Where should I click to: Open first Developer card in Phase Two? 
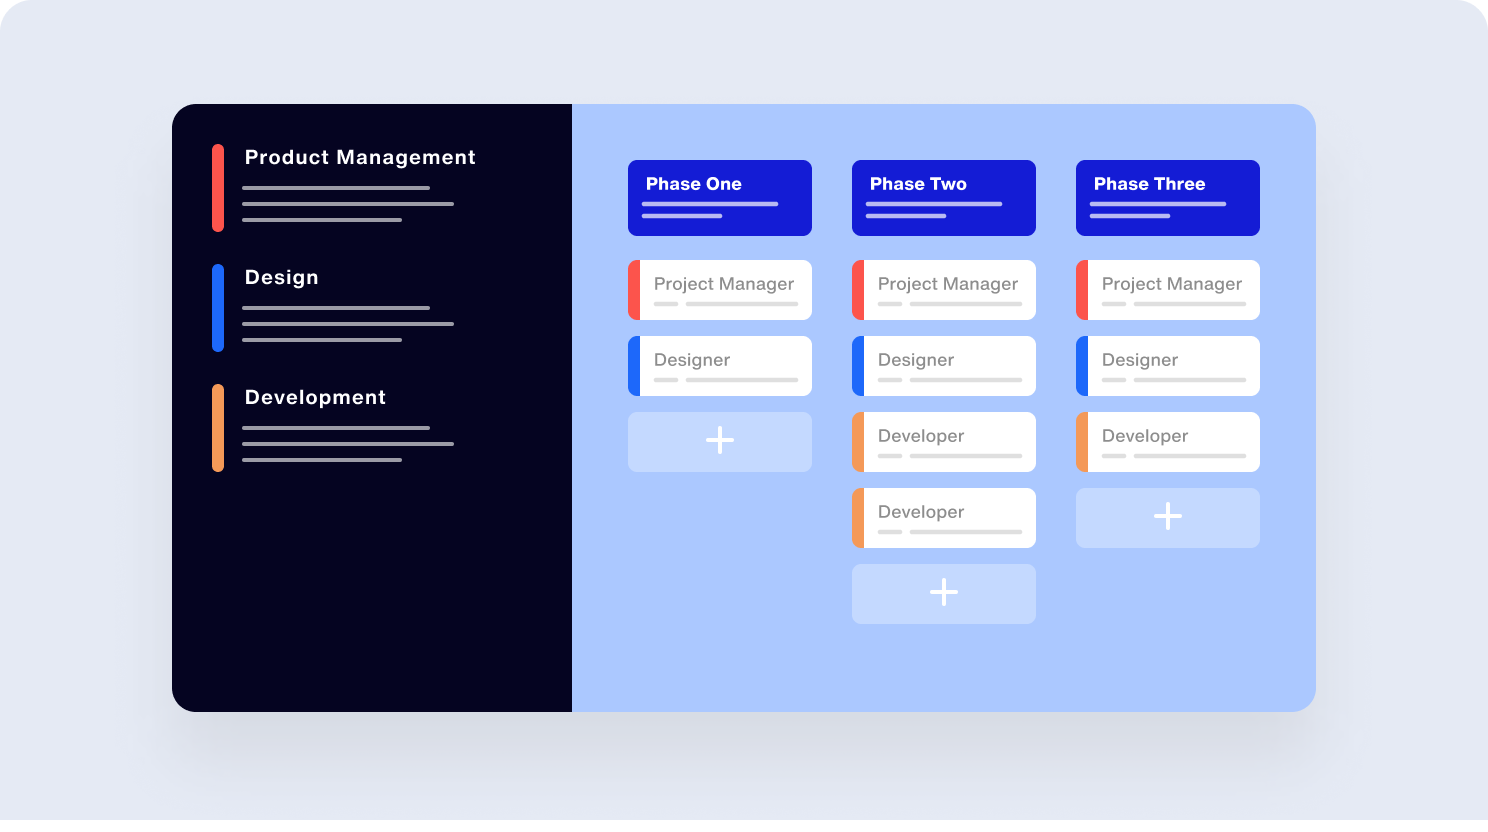pos(944,442)
